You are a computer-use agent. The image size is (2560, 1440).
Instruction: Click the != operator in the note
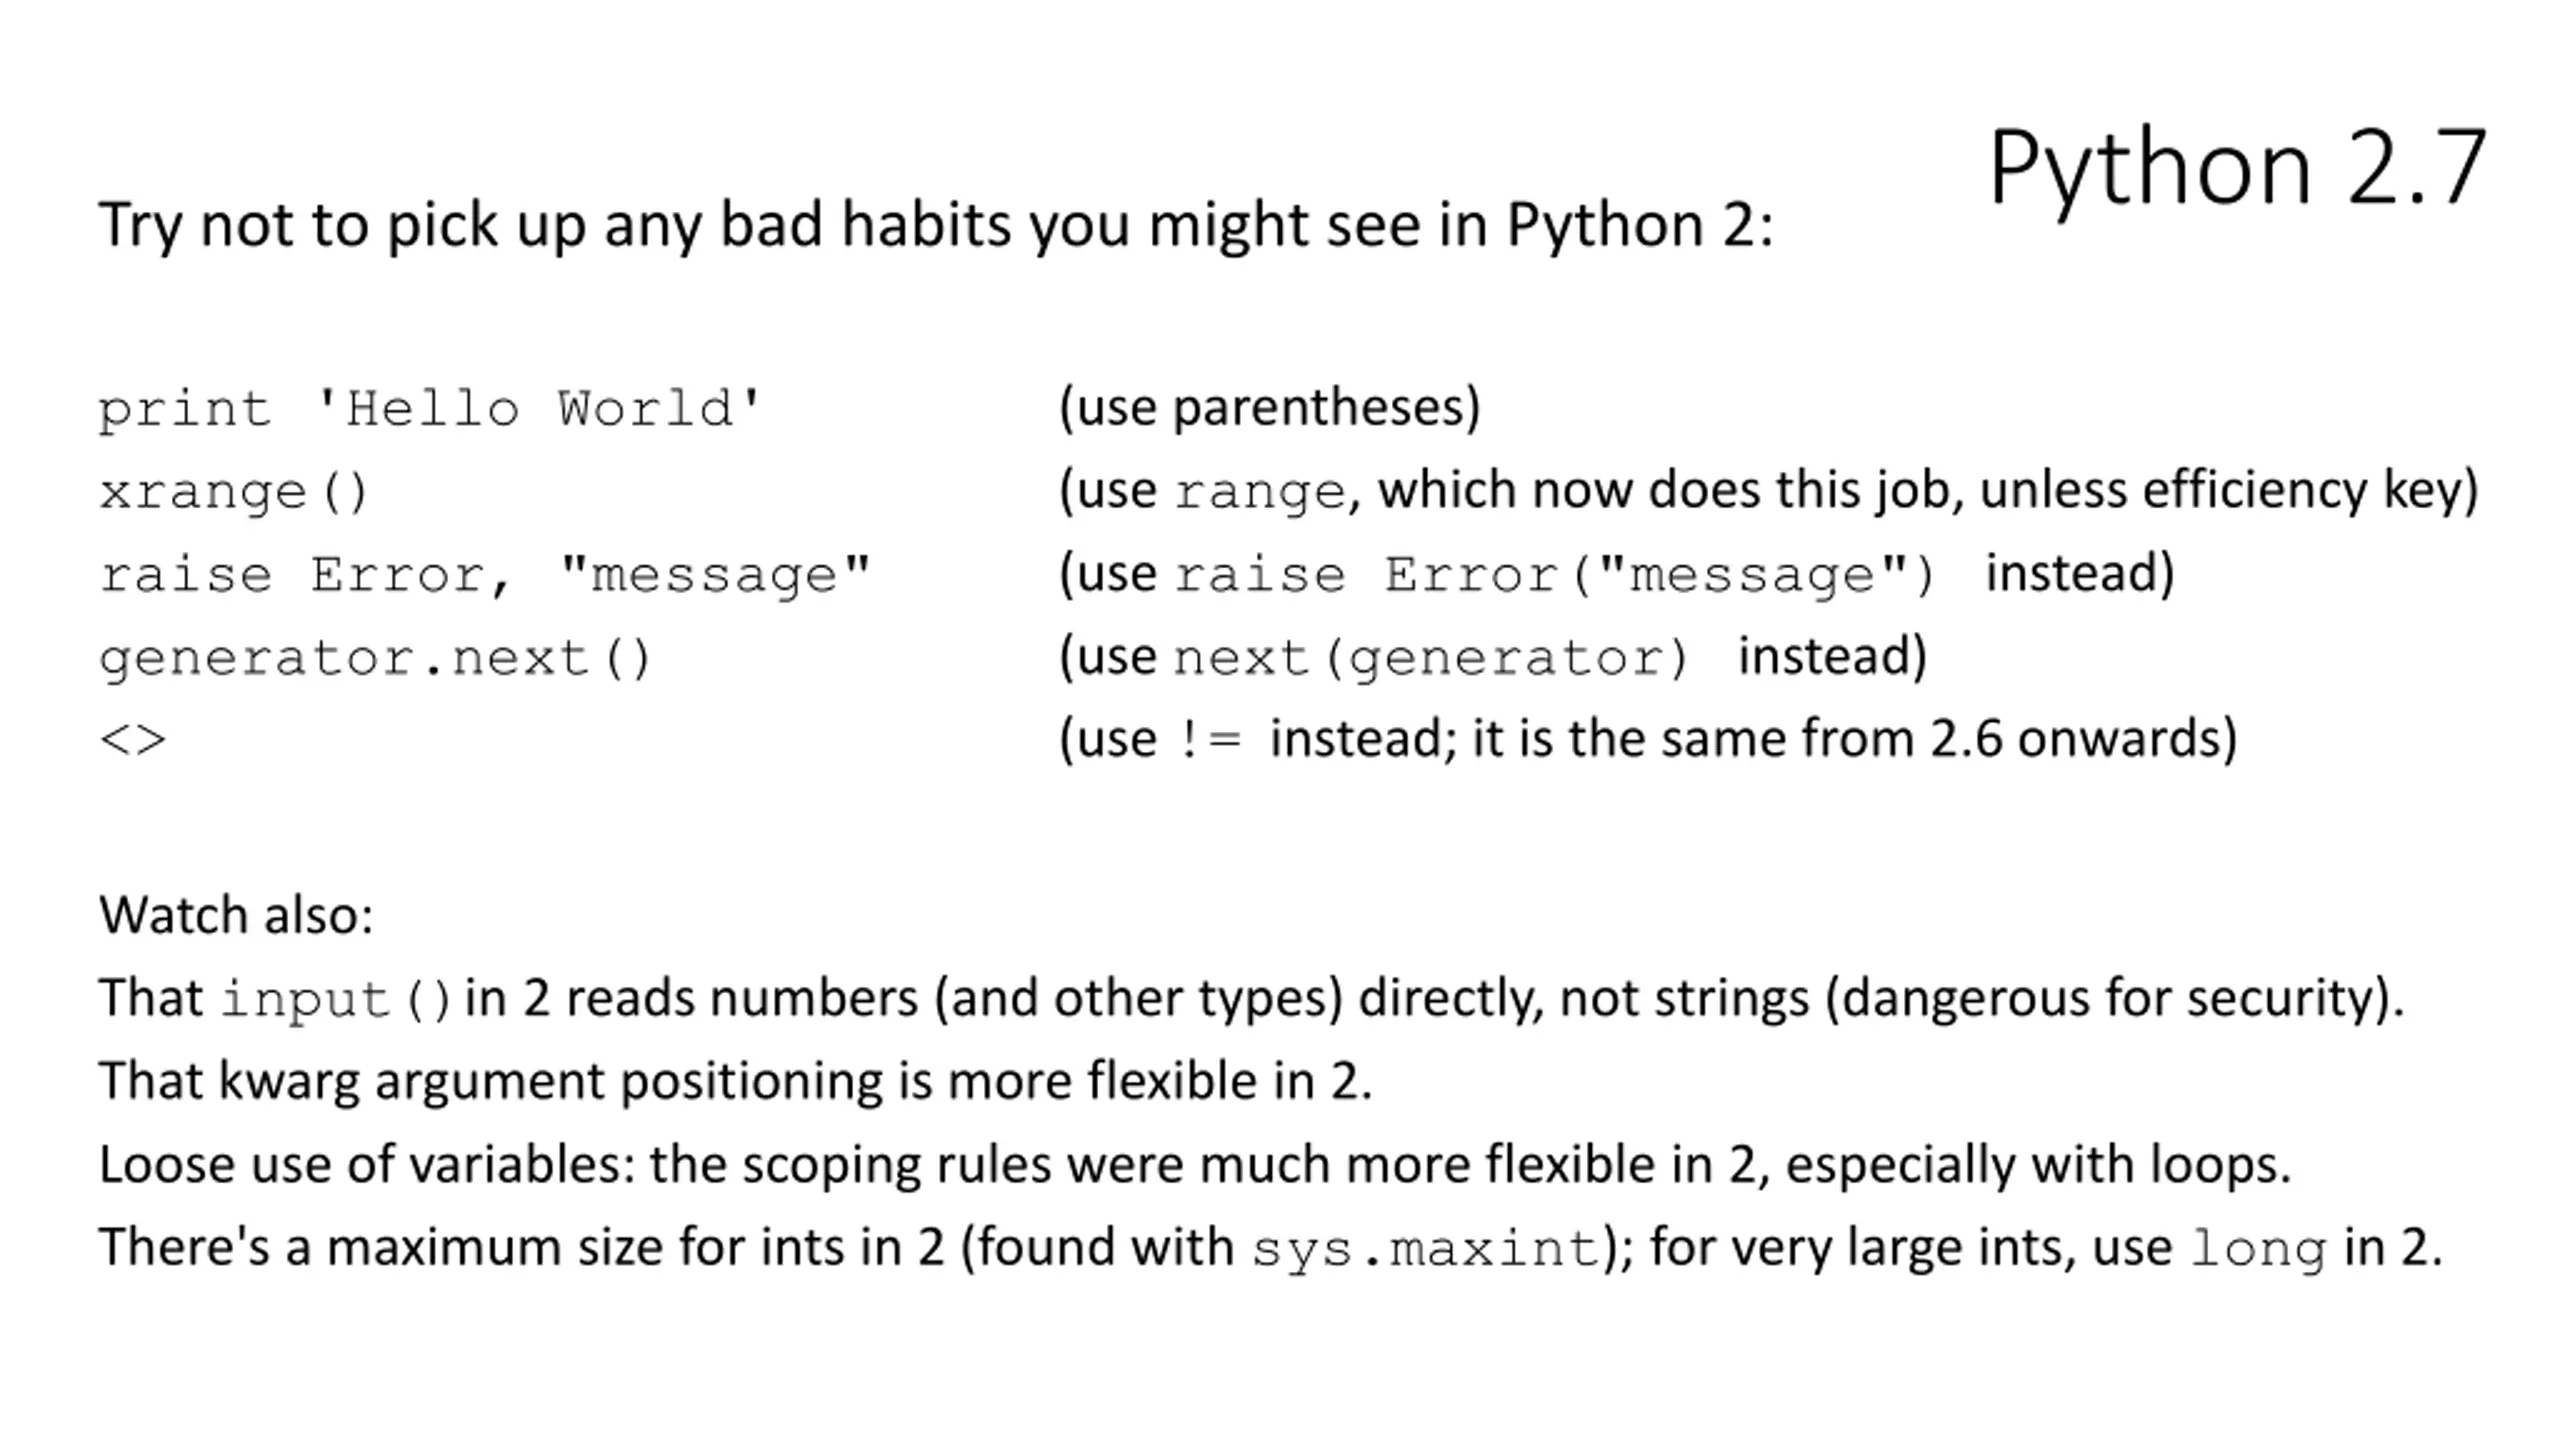[1210, 740]
